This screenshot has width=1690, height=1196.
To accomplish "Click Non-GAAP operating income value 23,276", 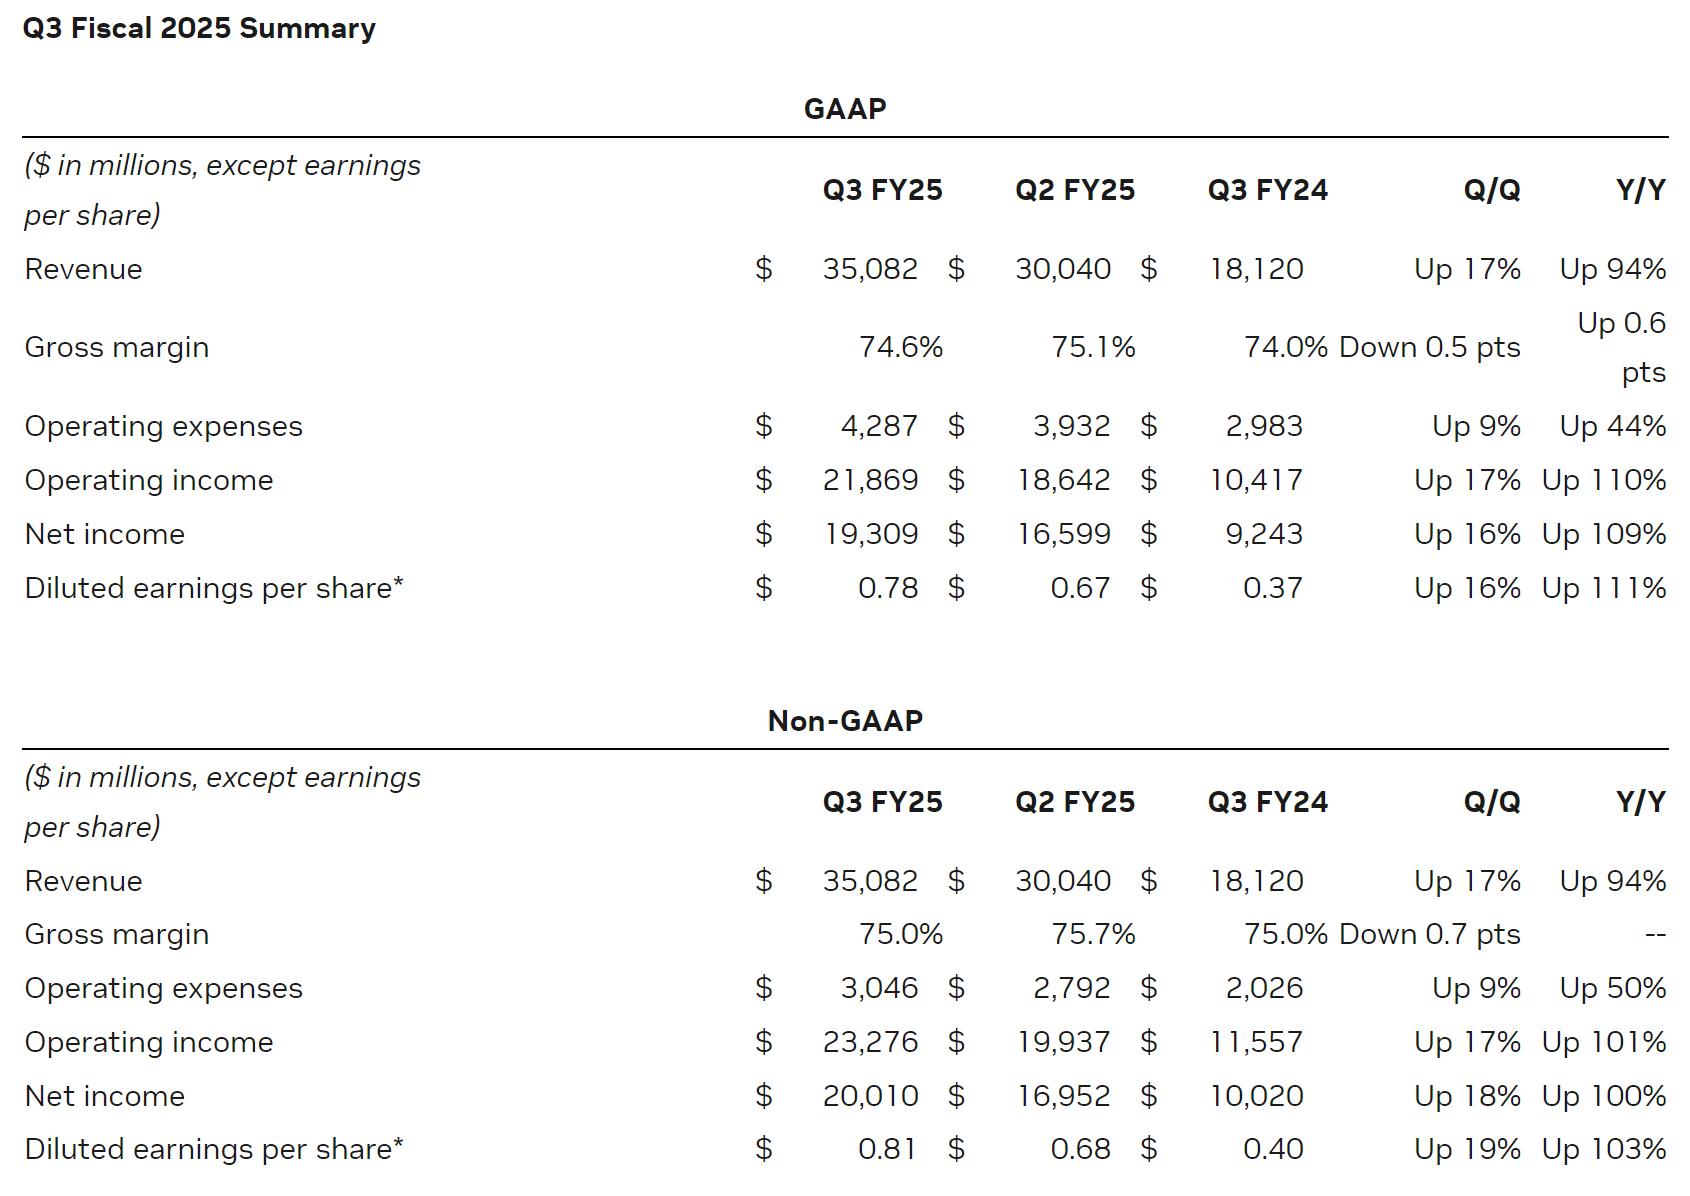I will (870, 1042).
